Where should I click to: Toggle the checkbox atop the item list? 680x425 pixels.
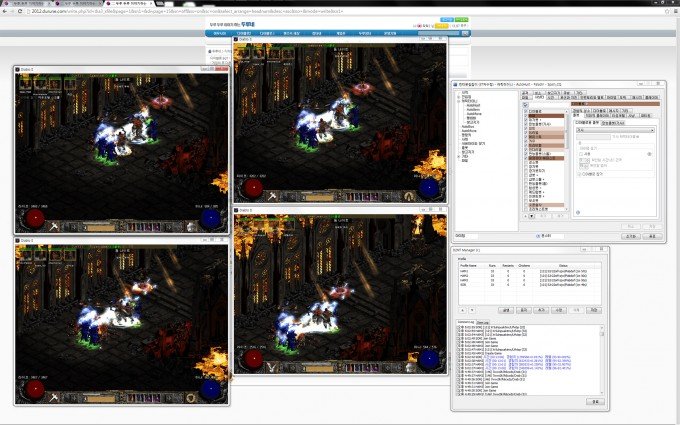click(x=525, y=102)
